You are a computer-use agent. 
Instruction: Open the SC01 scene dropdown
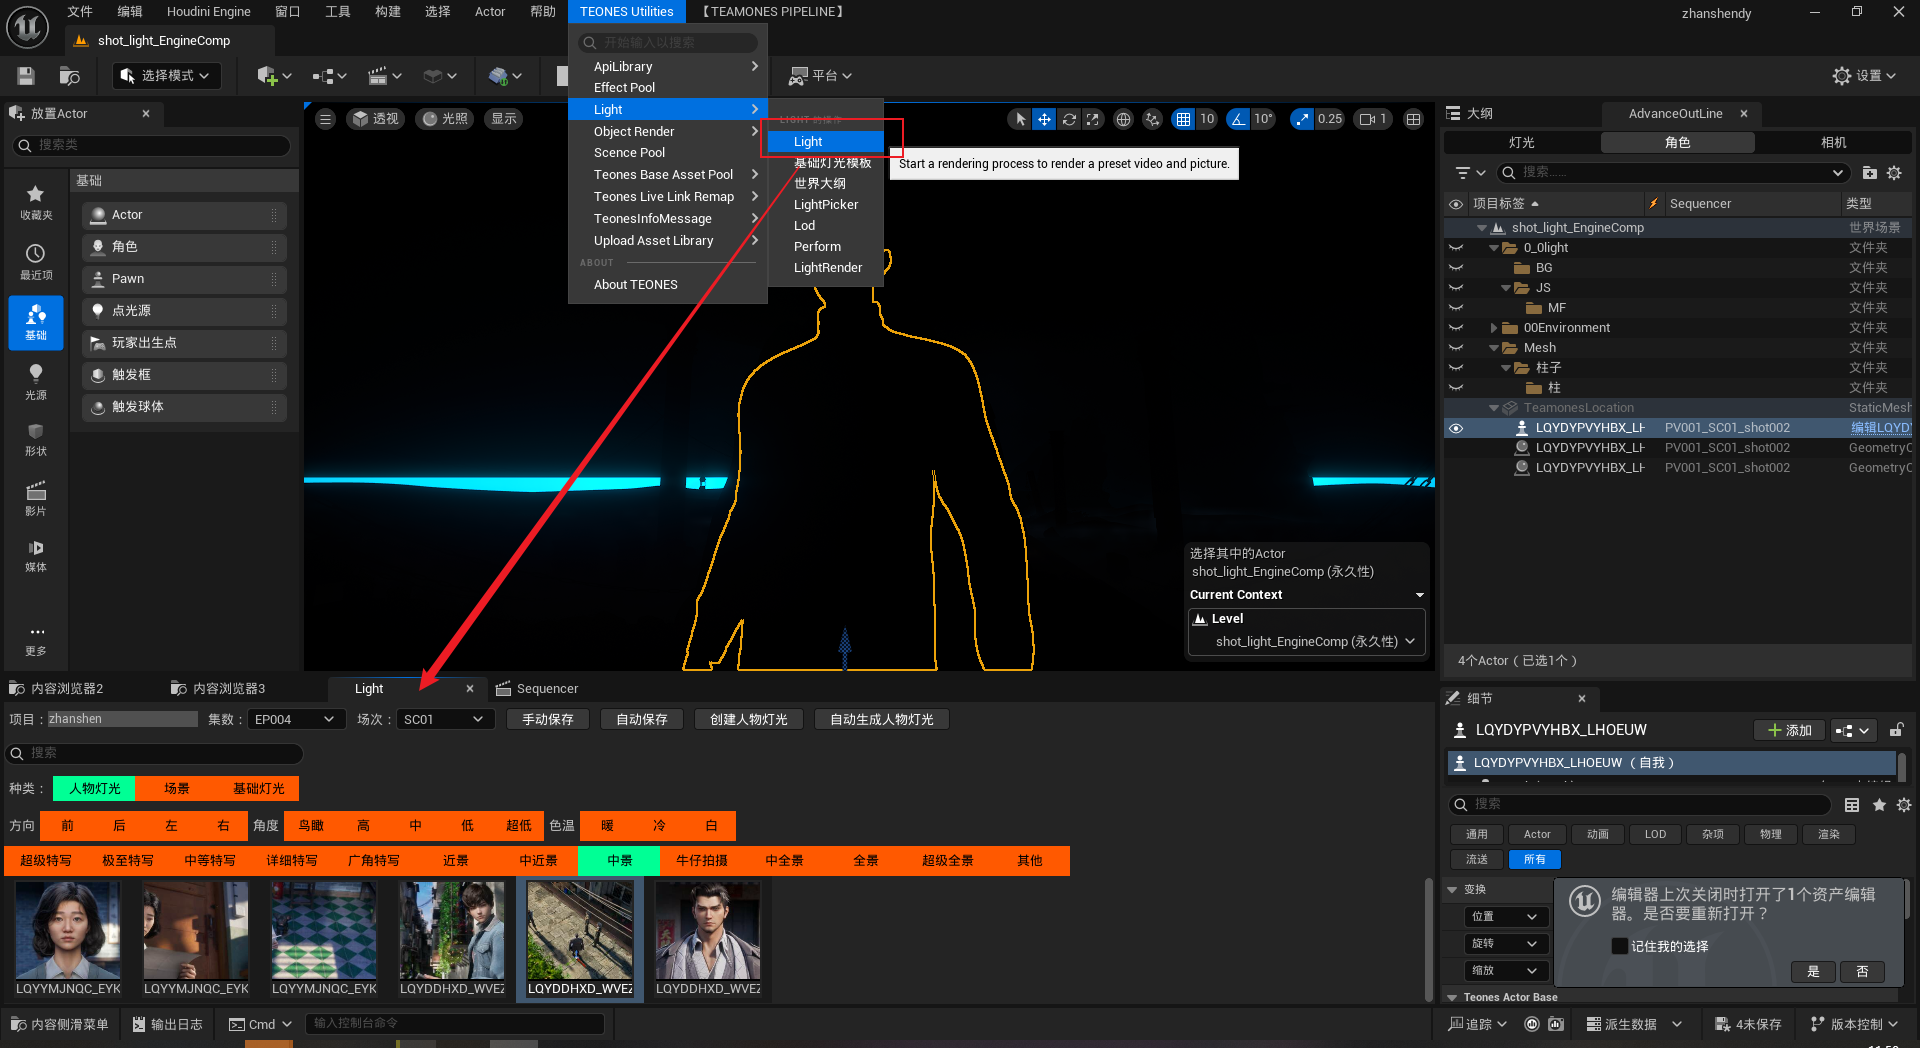click(443, 719)
